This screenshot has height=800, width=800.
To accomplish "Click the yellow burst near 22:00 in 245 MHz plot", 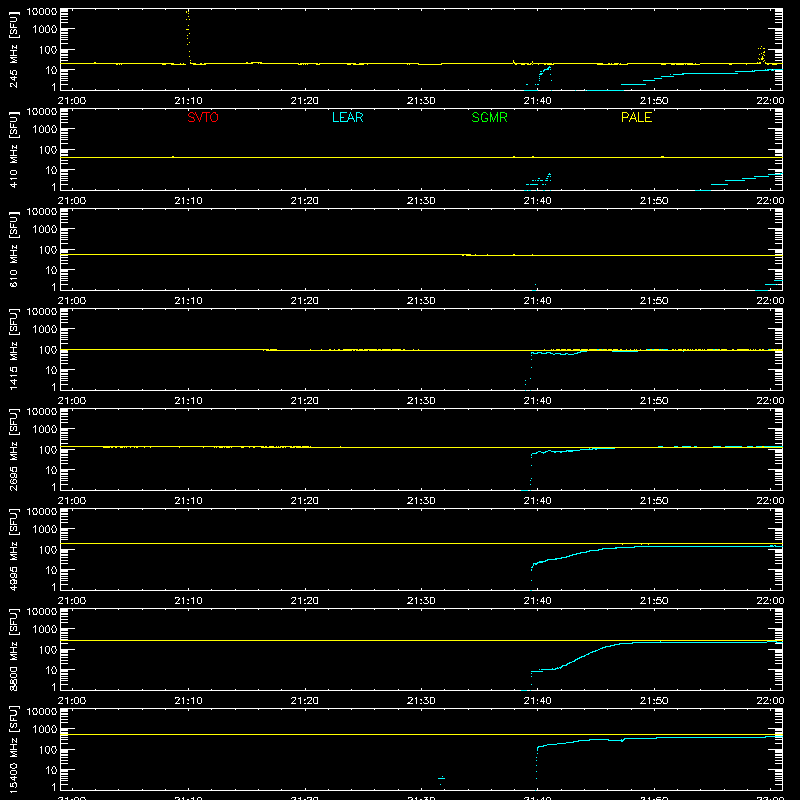I will (761, 55).
